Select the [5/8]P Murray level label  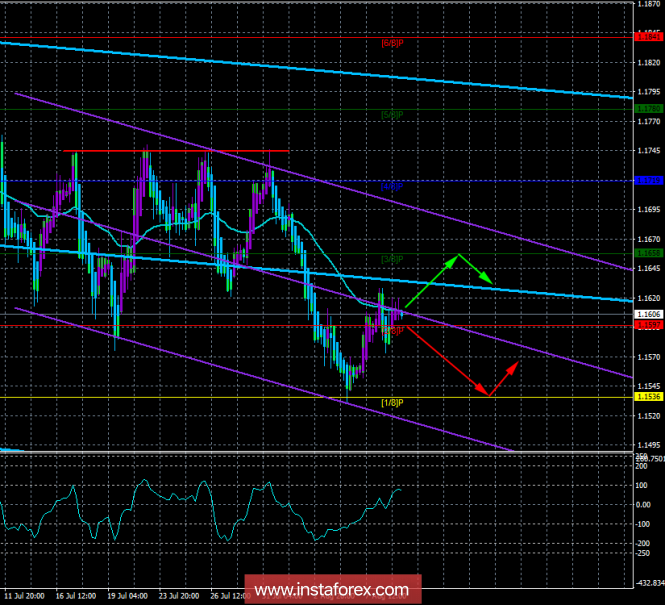(392, 115)
